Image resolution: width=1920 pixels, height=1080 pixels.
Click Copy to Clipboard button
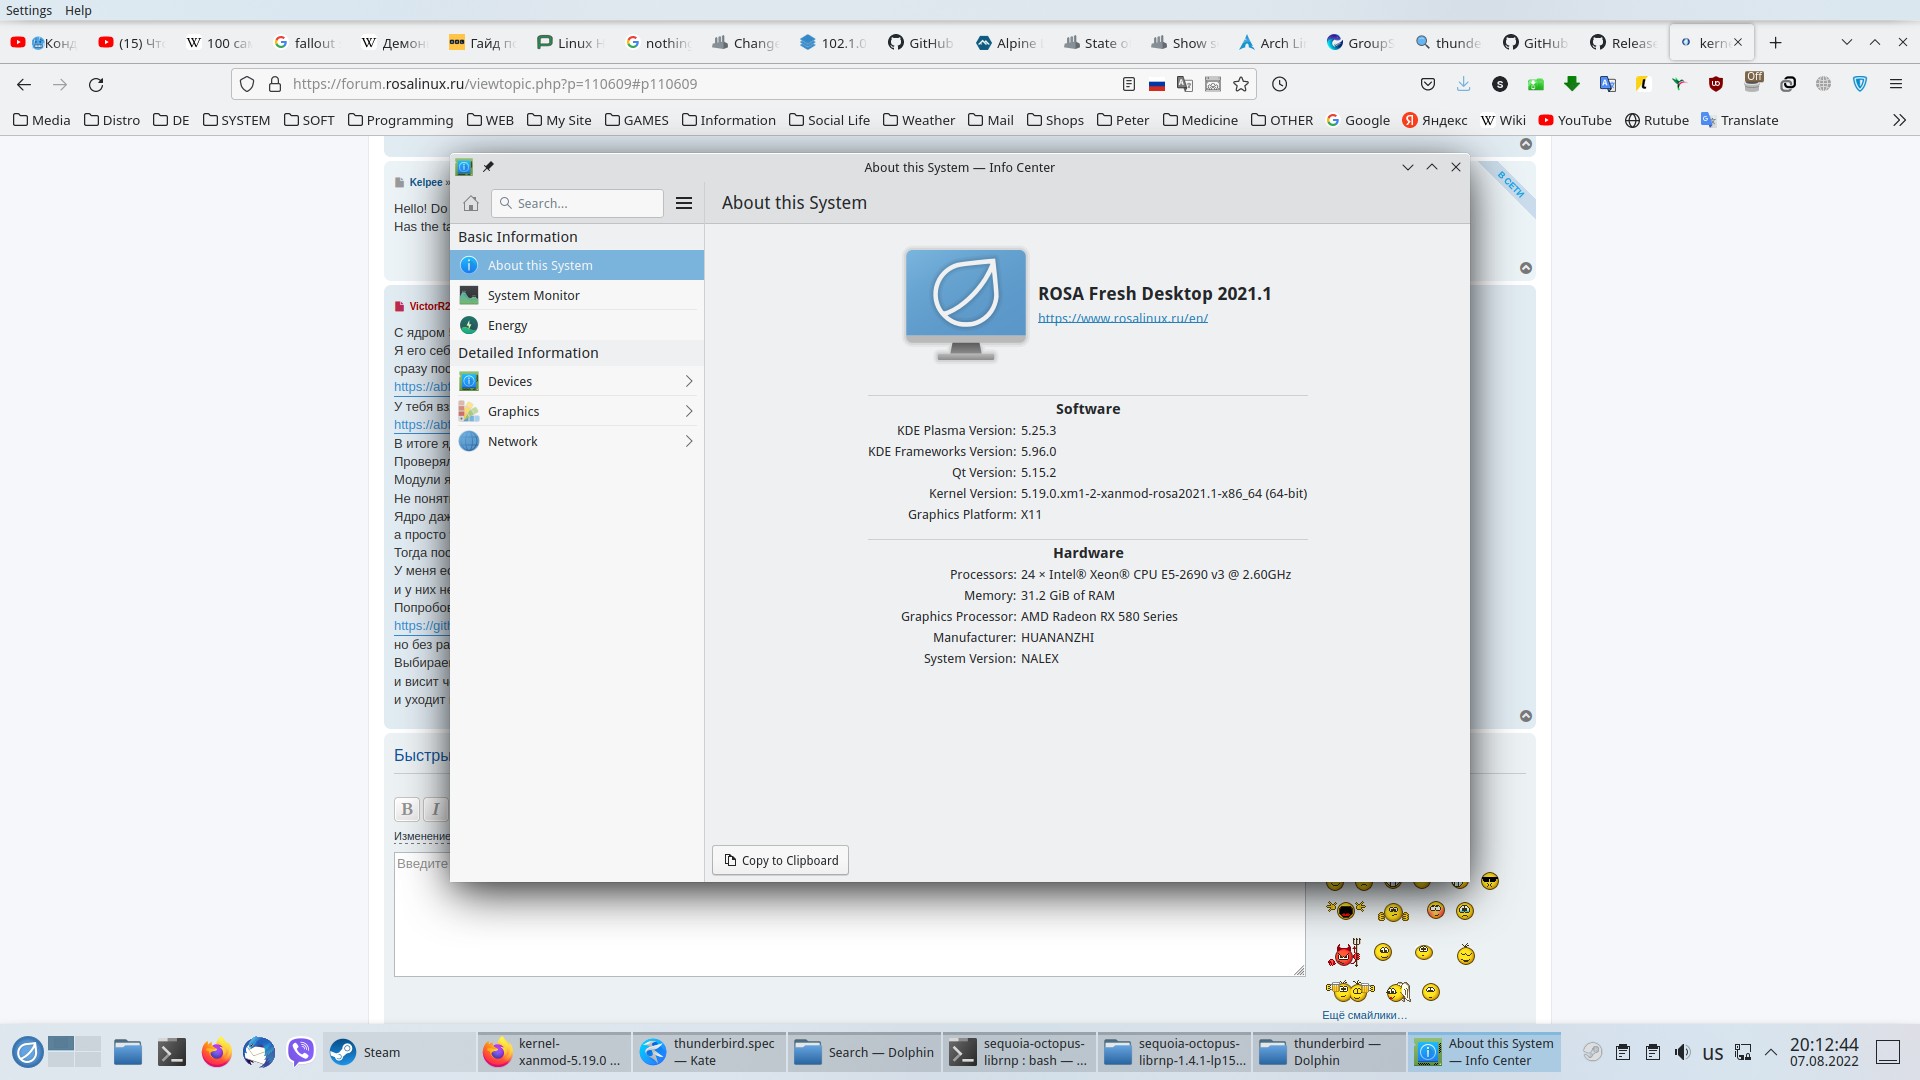[x=780, y=860]
